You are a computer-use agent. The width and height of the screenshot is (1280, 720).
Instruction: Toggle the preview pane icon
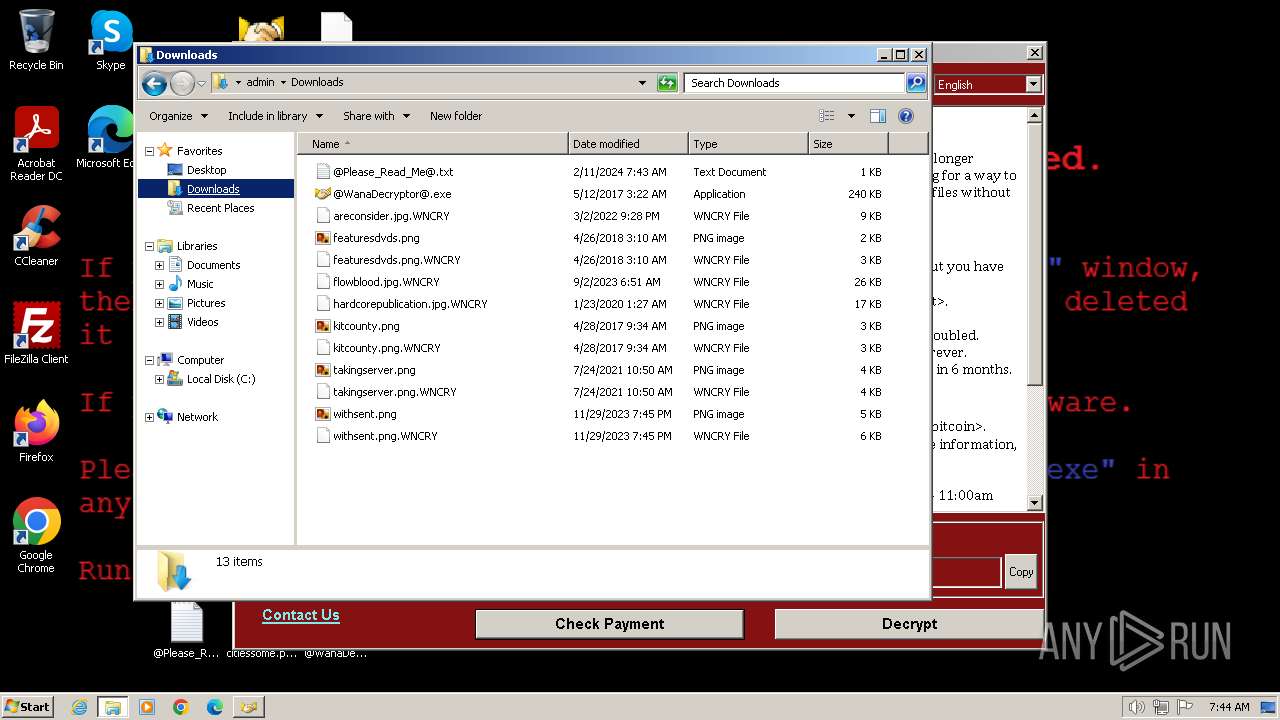click(x=878, y=116)
